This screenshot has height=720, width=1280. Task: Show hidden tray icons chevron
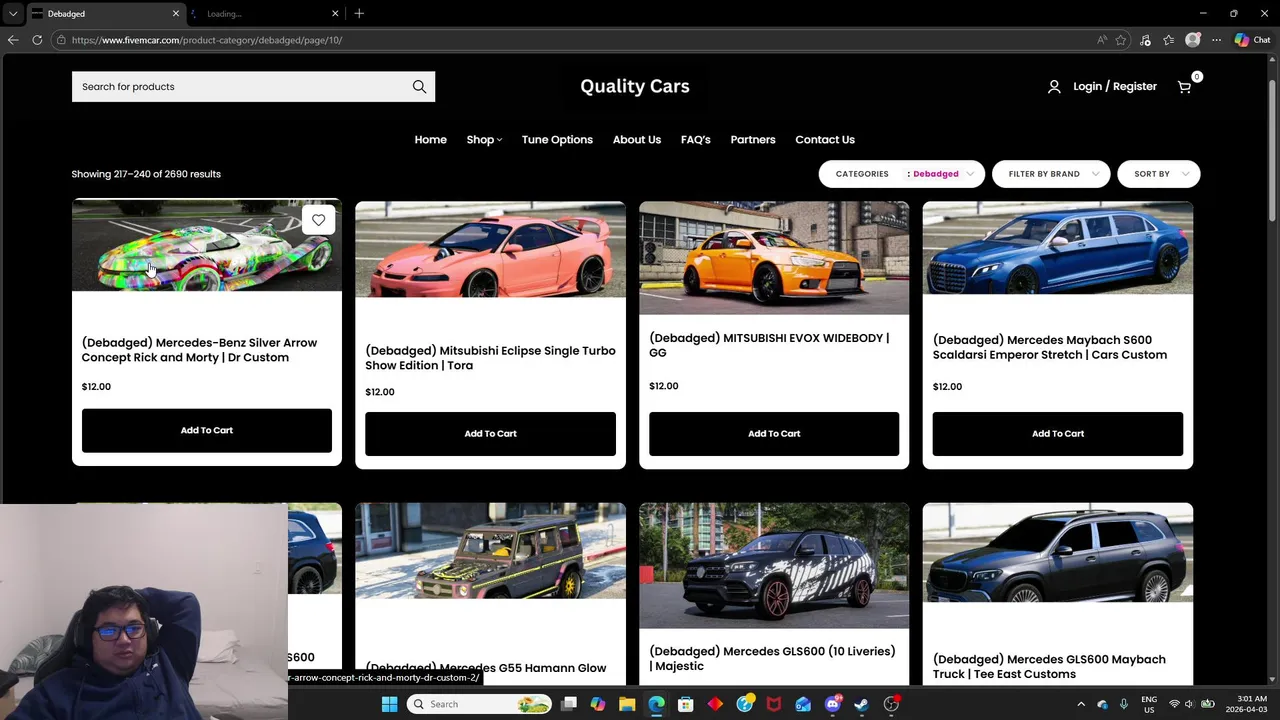point(1081,704)
